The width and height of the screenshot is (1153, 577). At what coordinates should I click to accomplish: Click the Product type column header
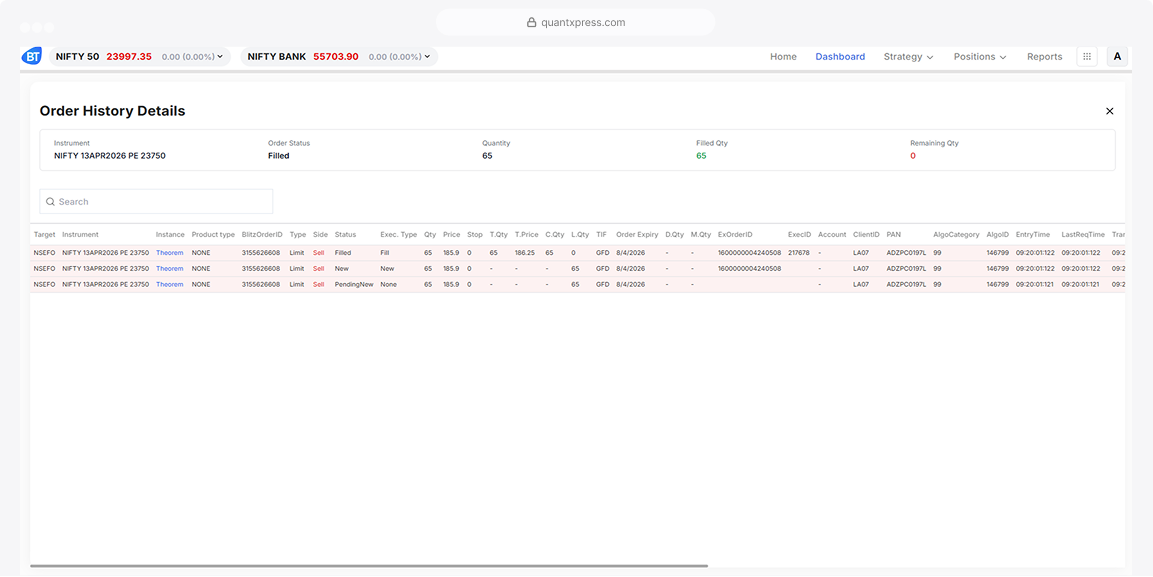(x=213, y=235)
